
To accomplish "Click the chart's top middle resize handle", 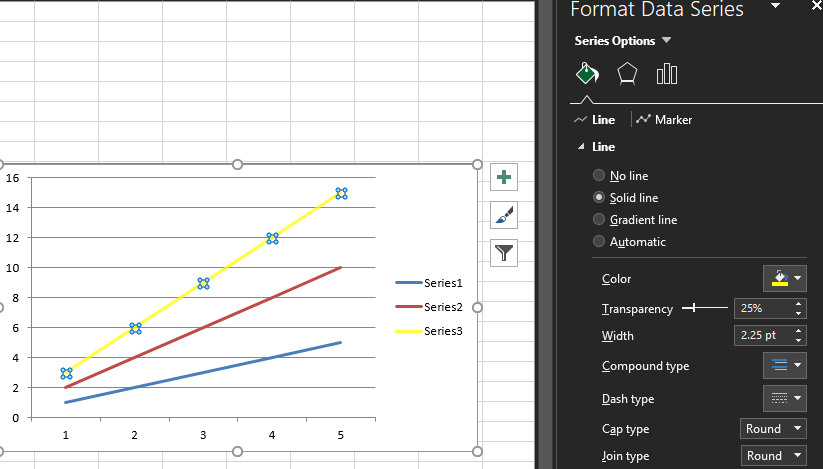I will pyautogui.click(x=237, y=164).
